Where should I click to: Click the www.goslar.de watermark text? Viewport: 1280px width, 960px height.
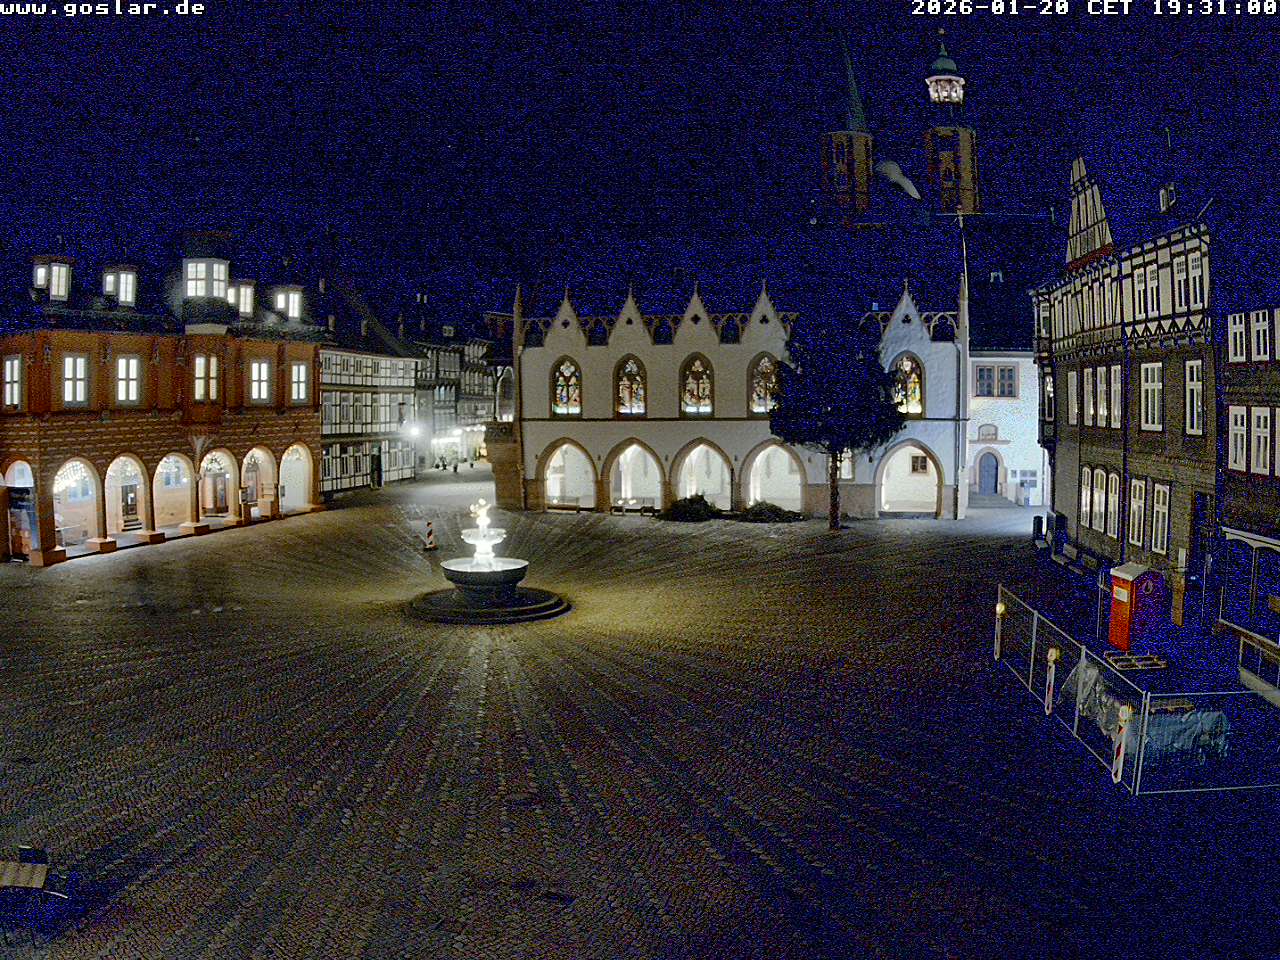point(103,9)
